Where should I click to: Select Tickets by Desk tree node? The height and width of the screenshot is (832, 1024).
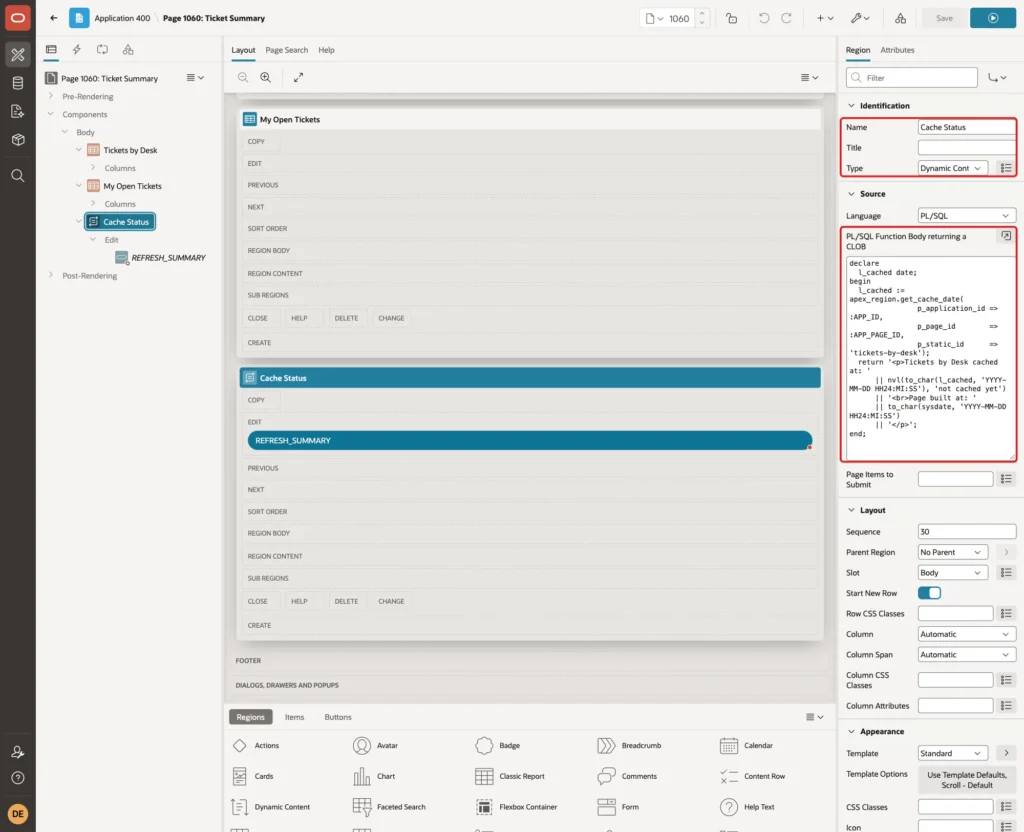(x=130, y=150)
